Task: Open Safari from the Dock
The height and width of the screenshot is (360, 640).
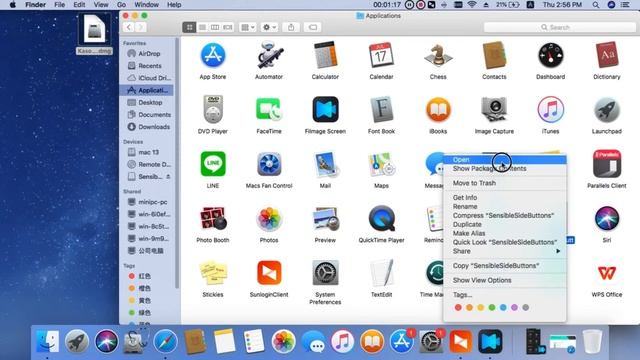Action: coord(165,341)
